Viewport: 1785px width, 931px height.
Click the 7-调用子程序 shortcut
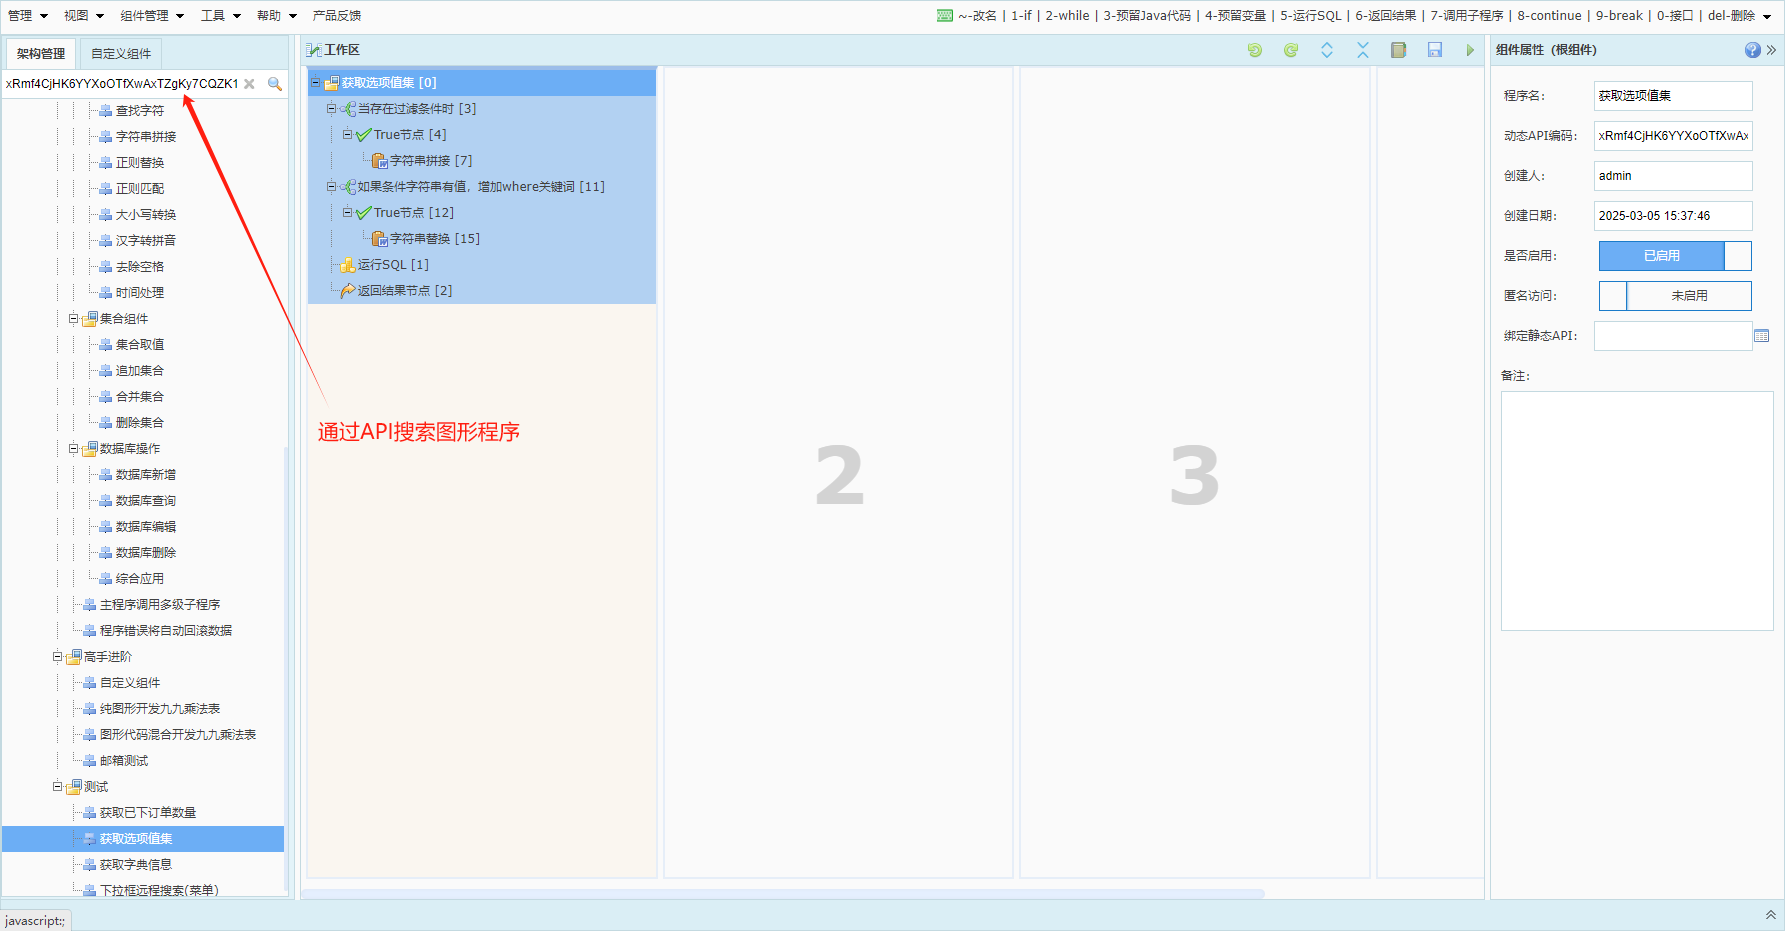pos(1467,15)
